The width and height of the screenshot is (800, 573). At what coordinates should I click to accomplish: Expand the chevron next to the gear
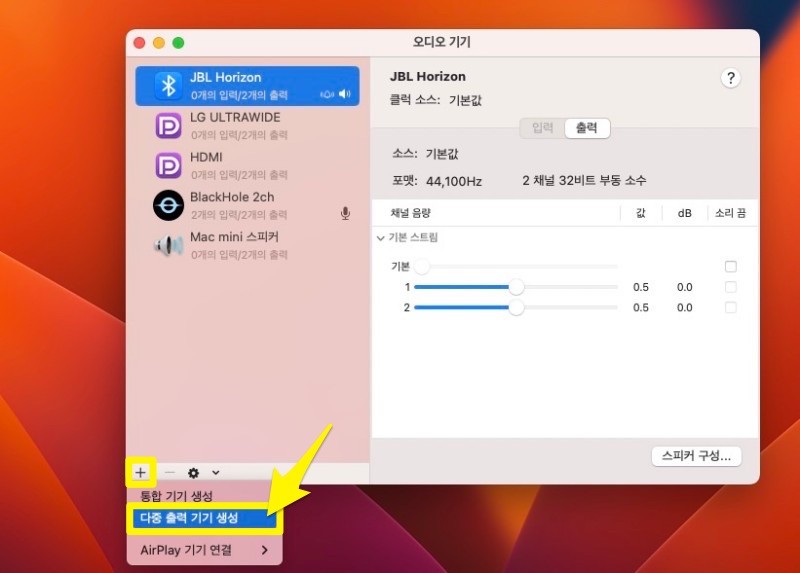[x=216, y=472]
